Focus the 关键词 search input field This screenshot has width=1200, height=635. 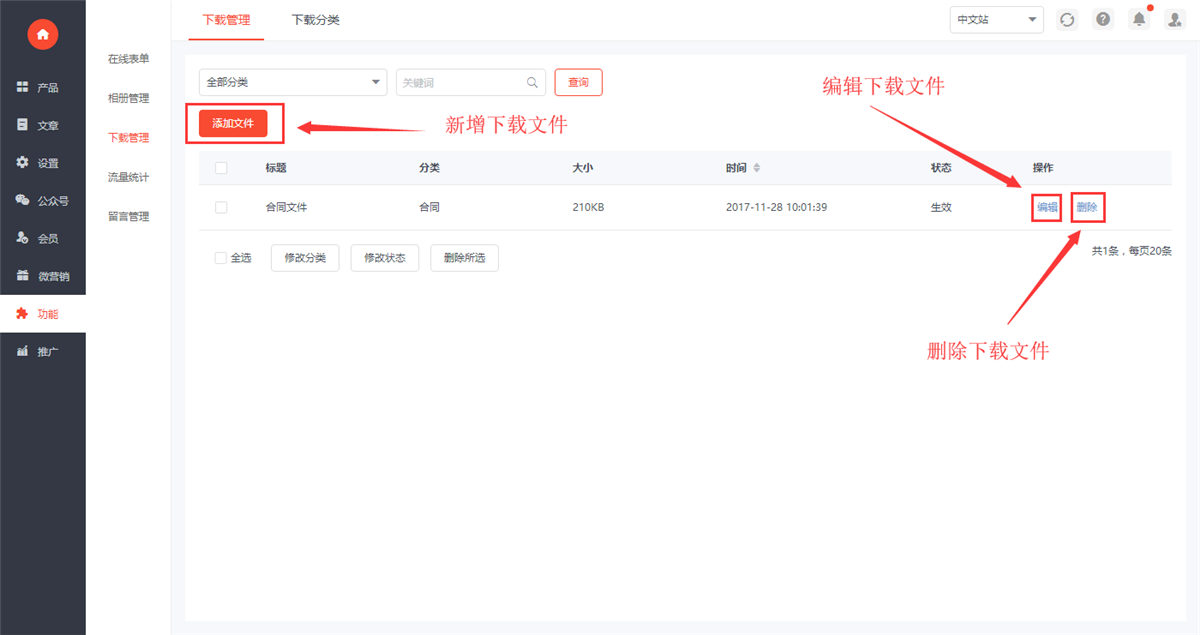[460, 83]
